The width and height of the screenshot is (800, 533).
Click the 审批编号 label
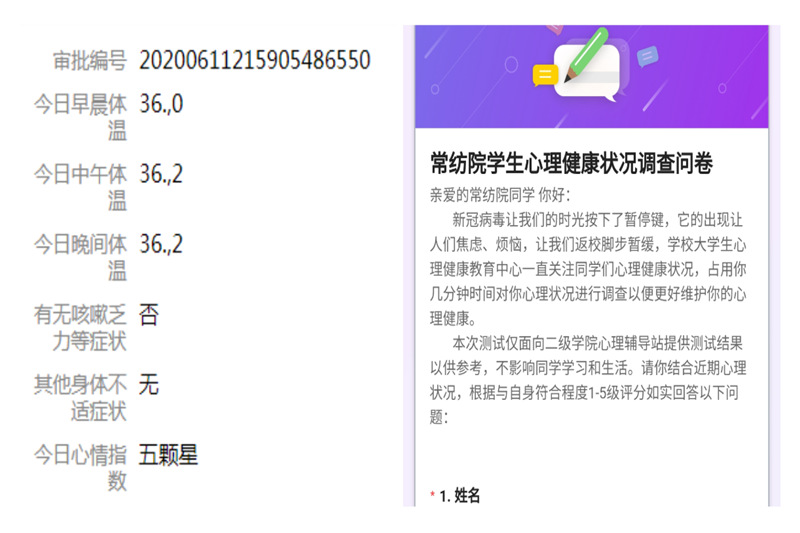click(90, 61)
